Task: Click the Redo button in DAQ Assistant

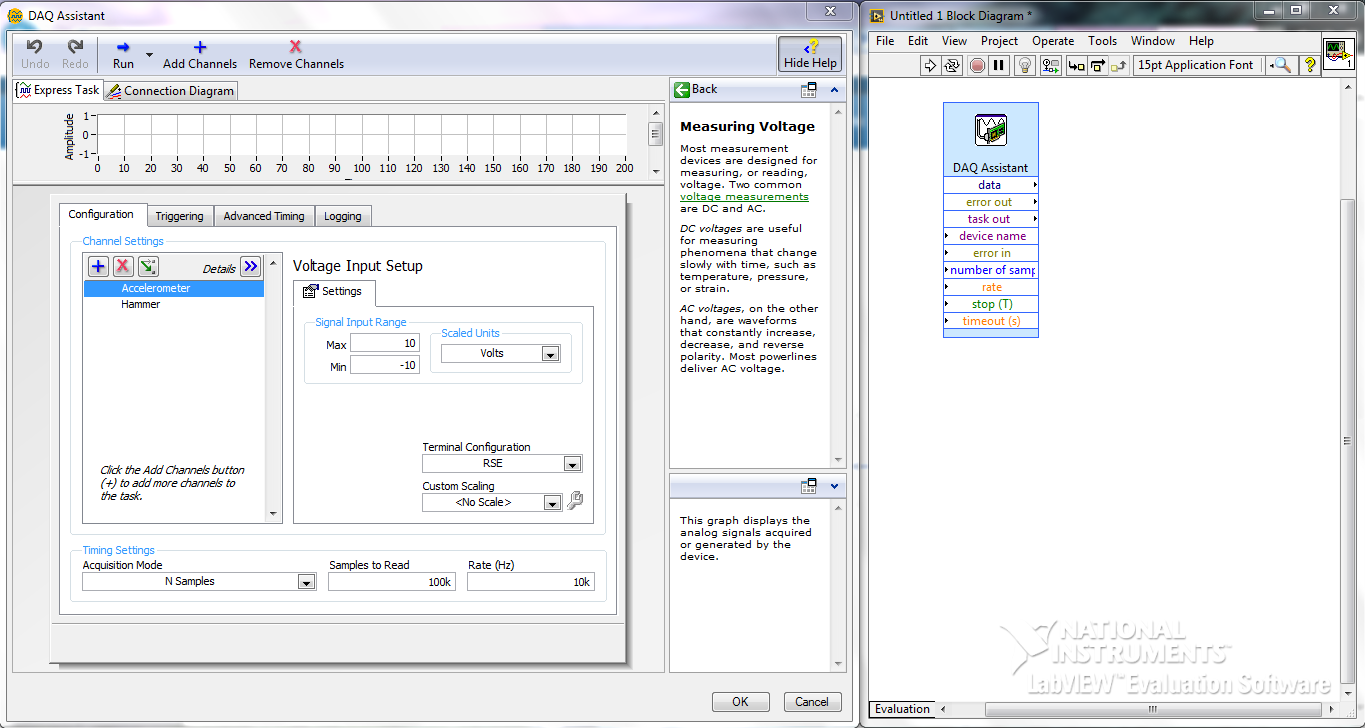Action: [75, 54]
